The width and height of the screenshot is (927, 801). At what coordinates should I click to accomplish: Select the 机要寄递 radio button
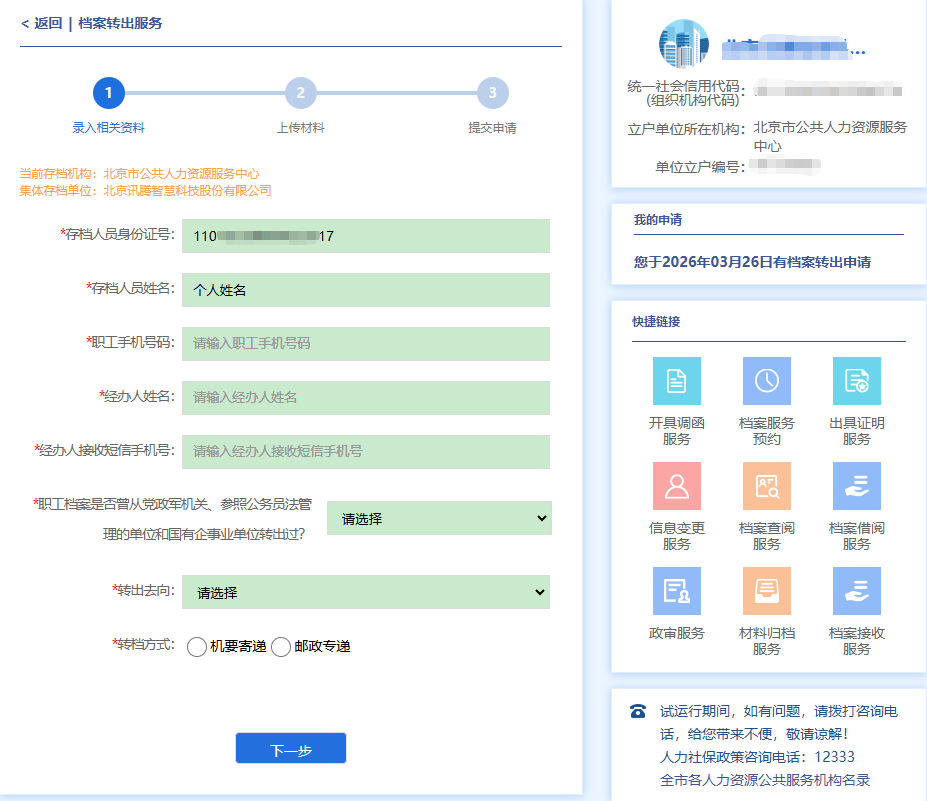click(x=197, y=647)
